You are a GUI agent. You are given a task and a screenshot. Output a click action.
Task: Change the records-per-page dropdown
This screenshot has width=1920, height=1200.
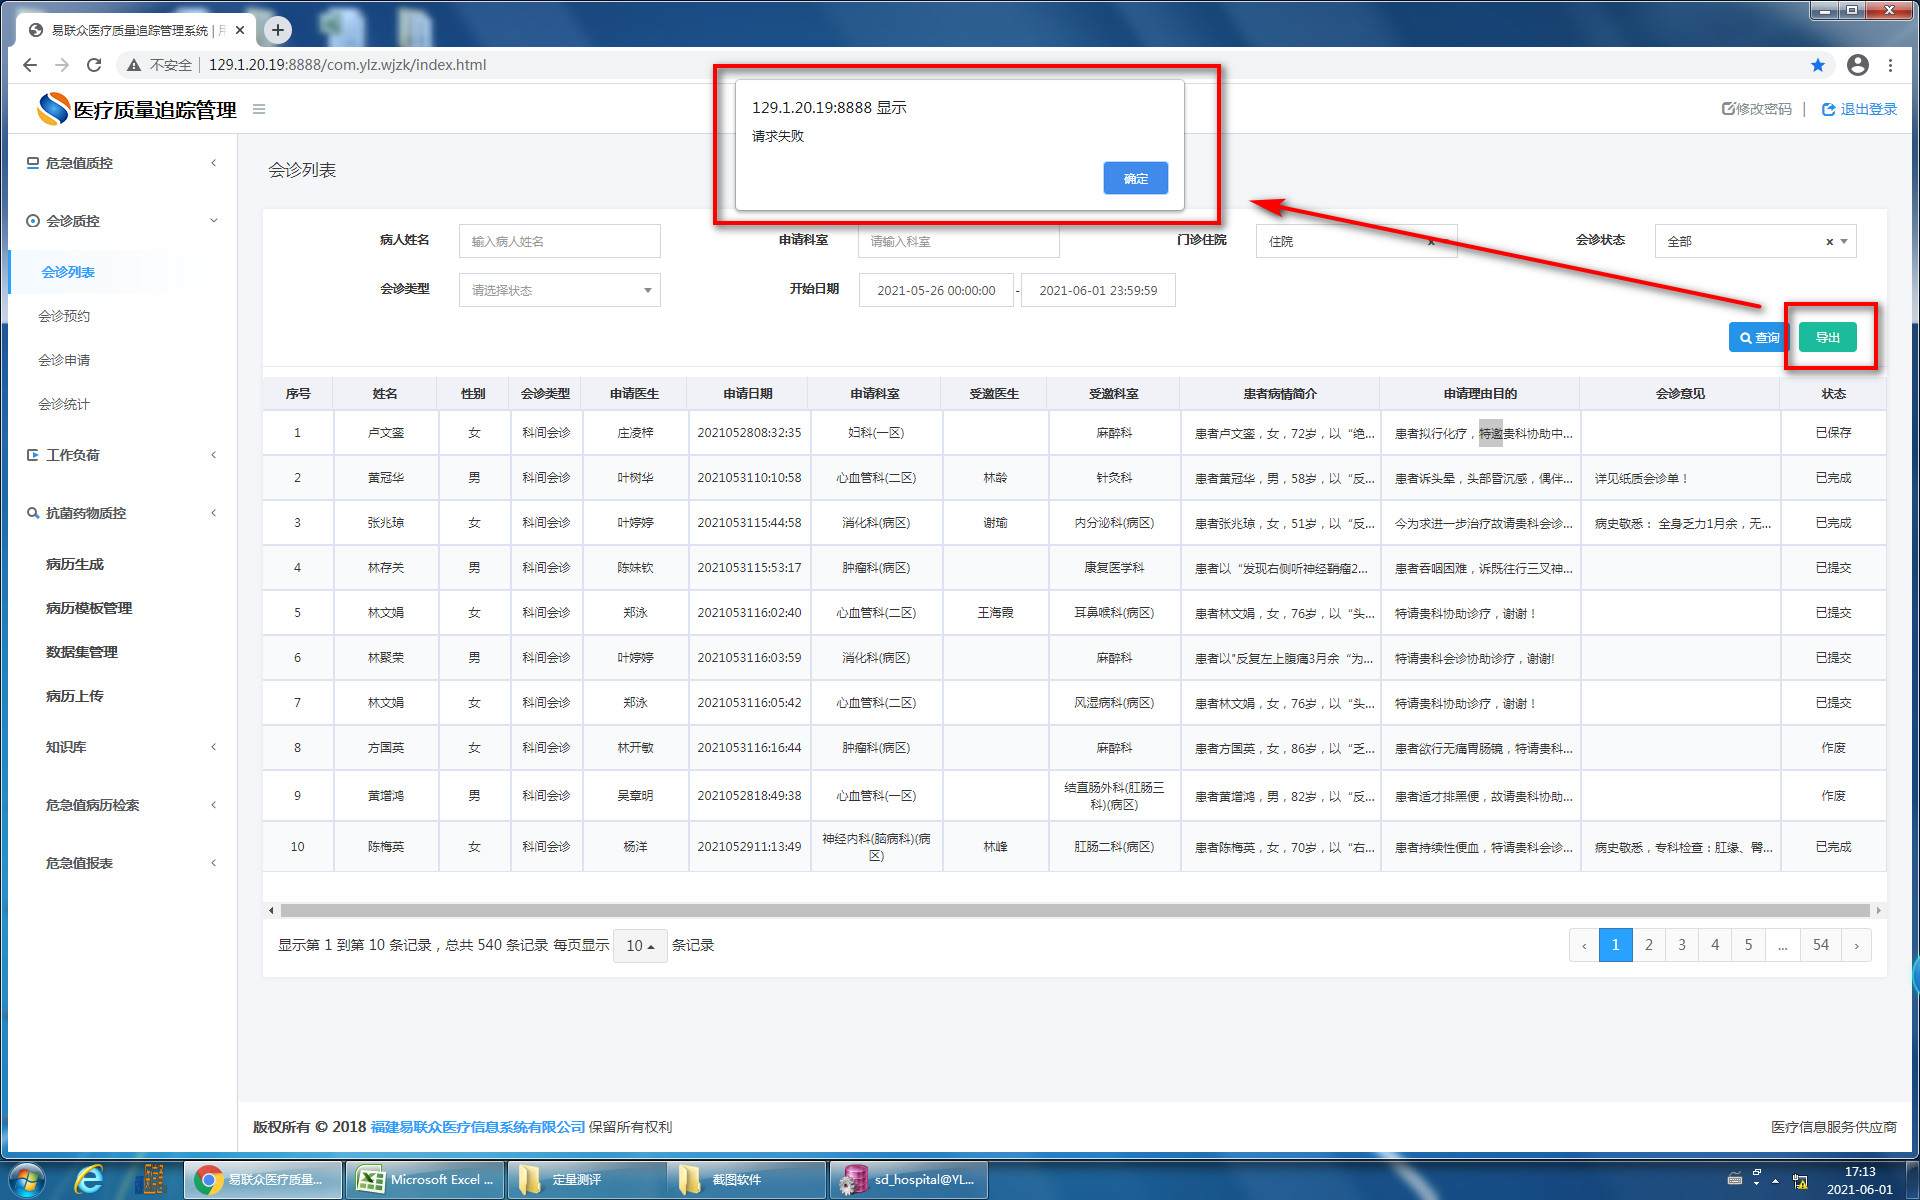(x=639, y=945)
